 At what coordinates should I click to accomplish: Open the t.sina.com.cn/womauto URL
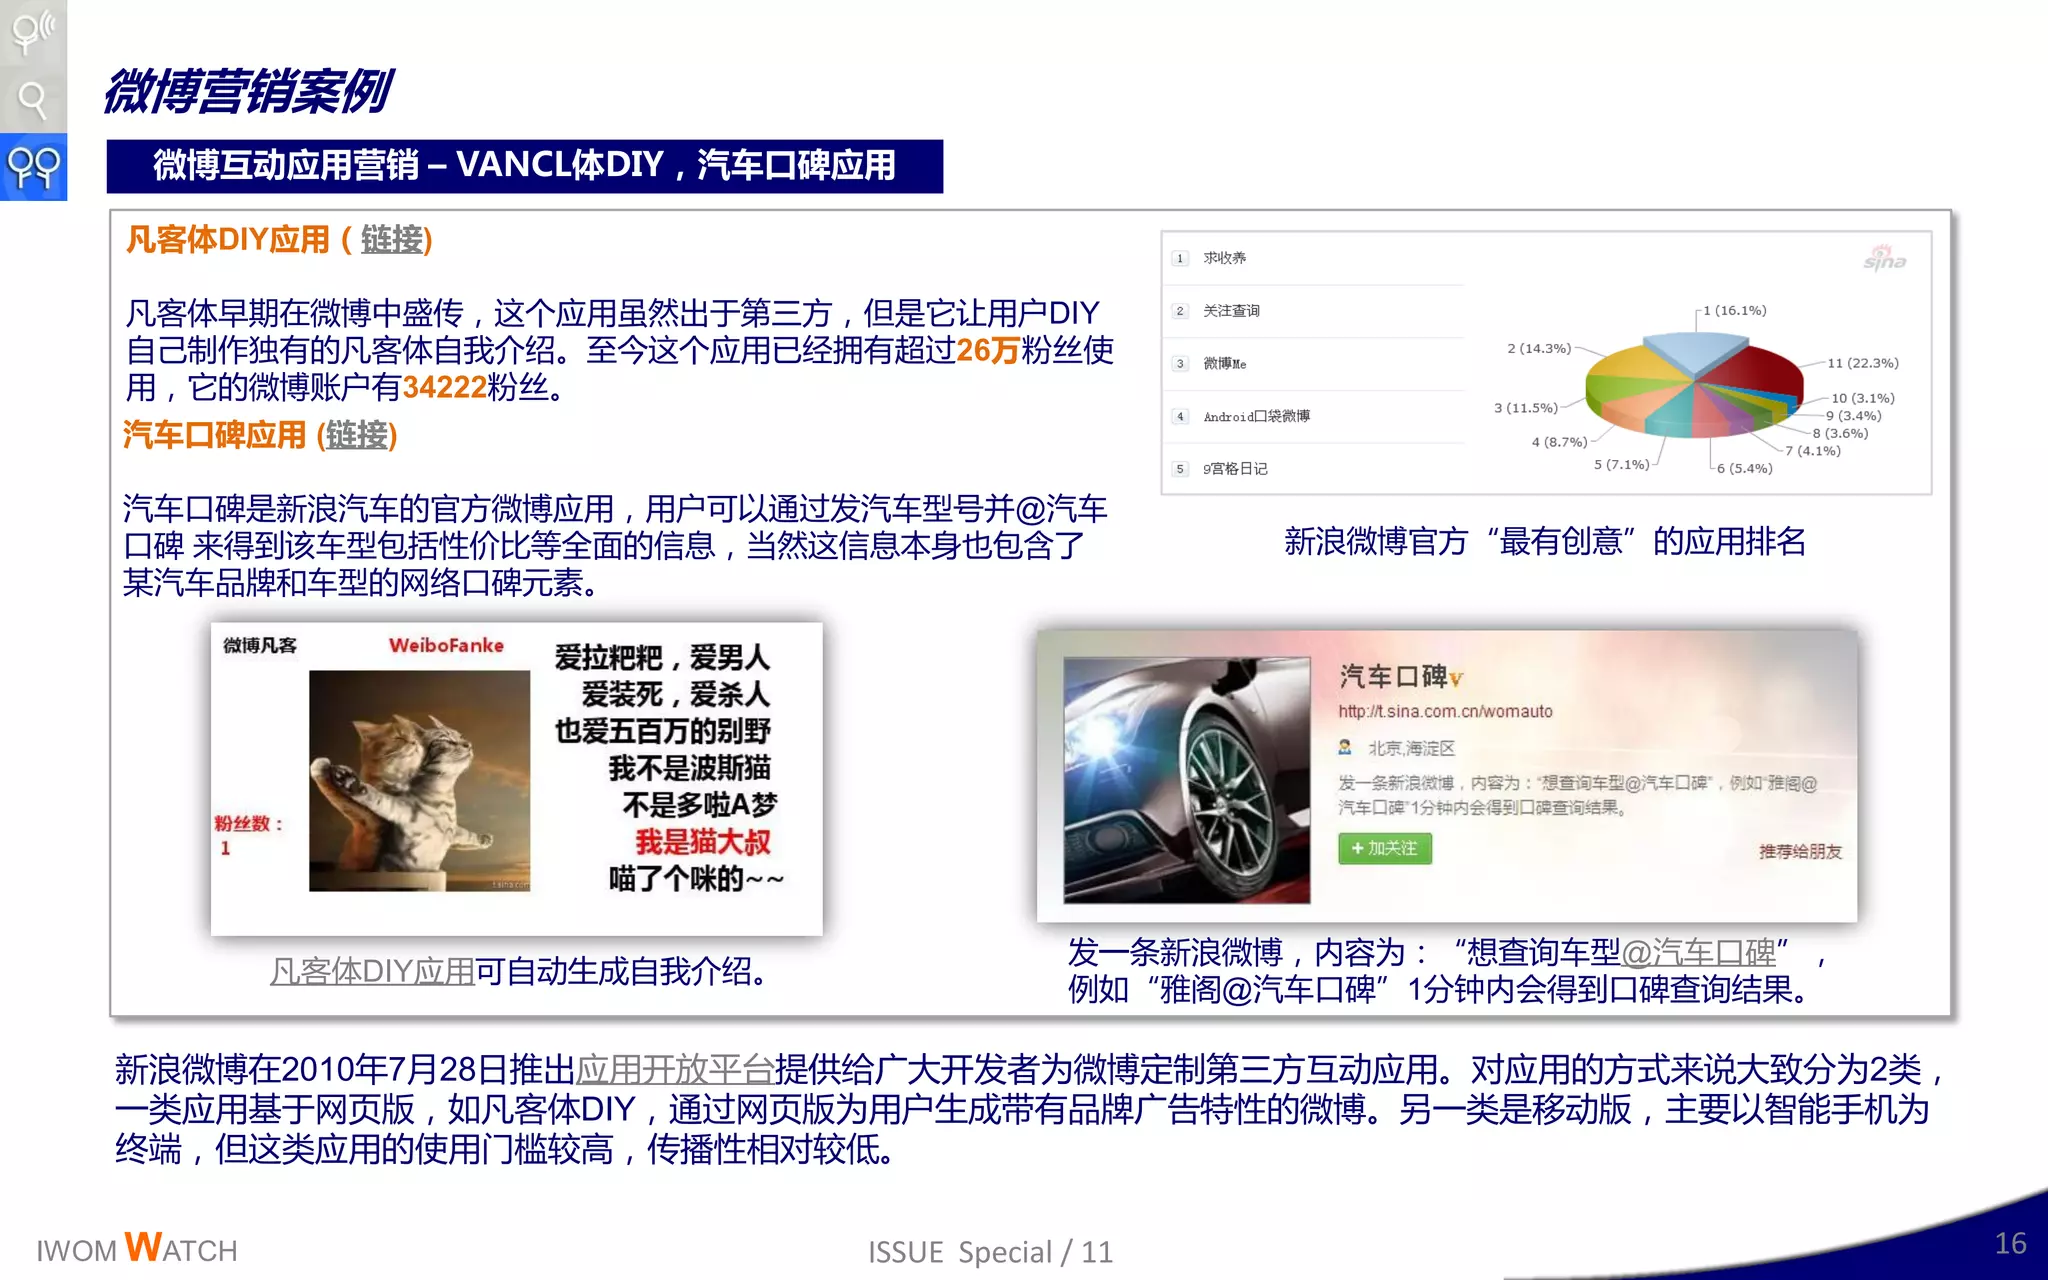tap(1445, 711)
